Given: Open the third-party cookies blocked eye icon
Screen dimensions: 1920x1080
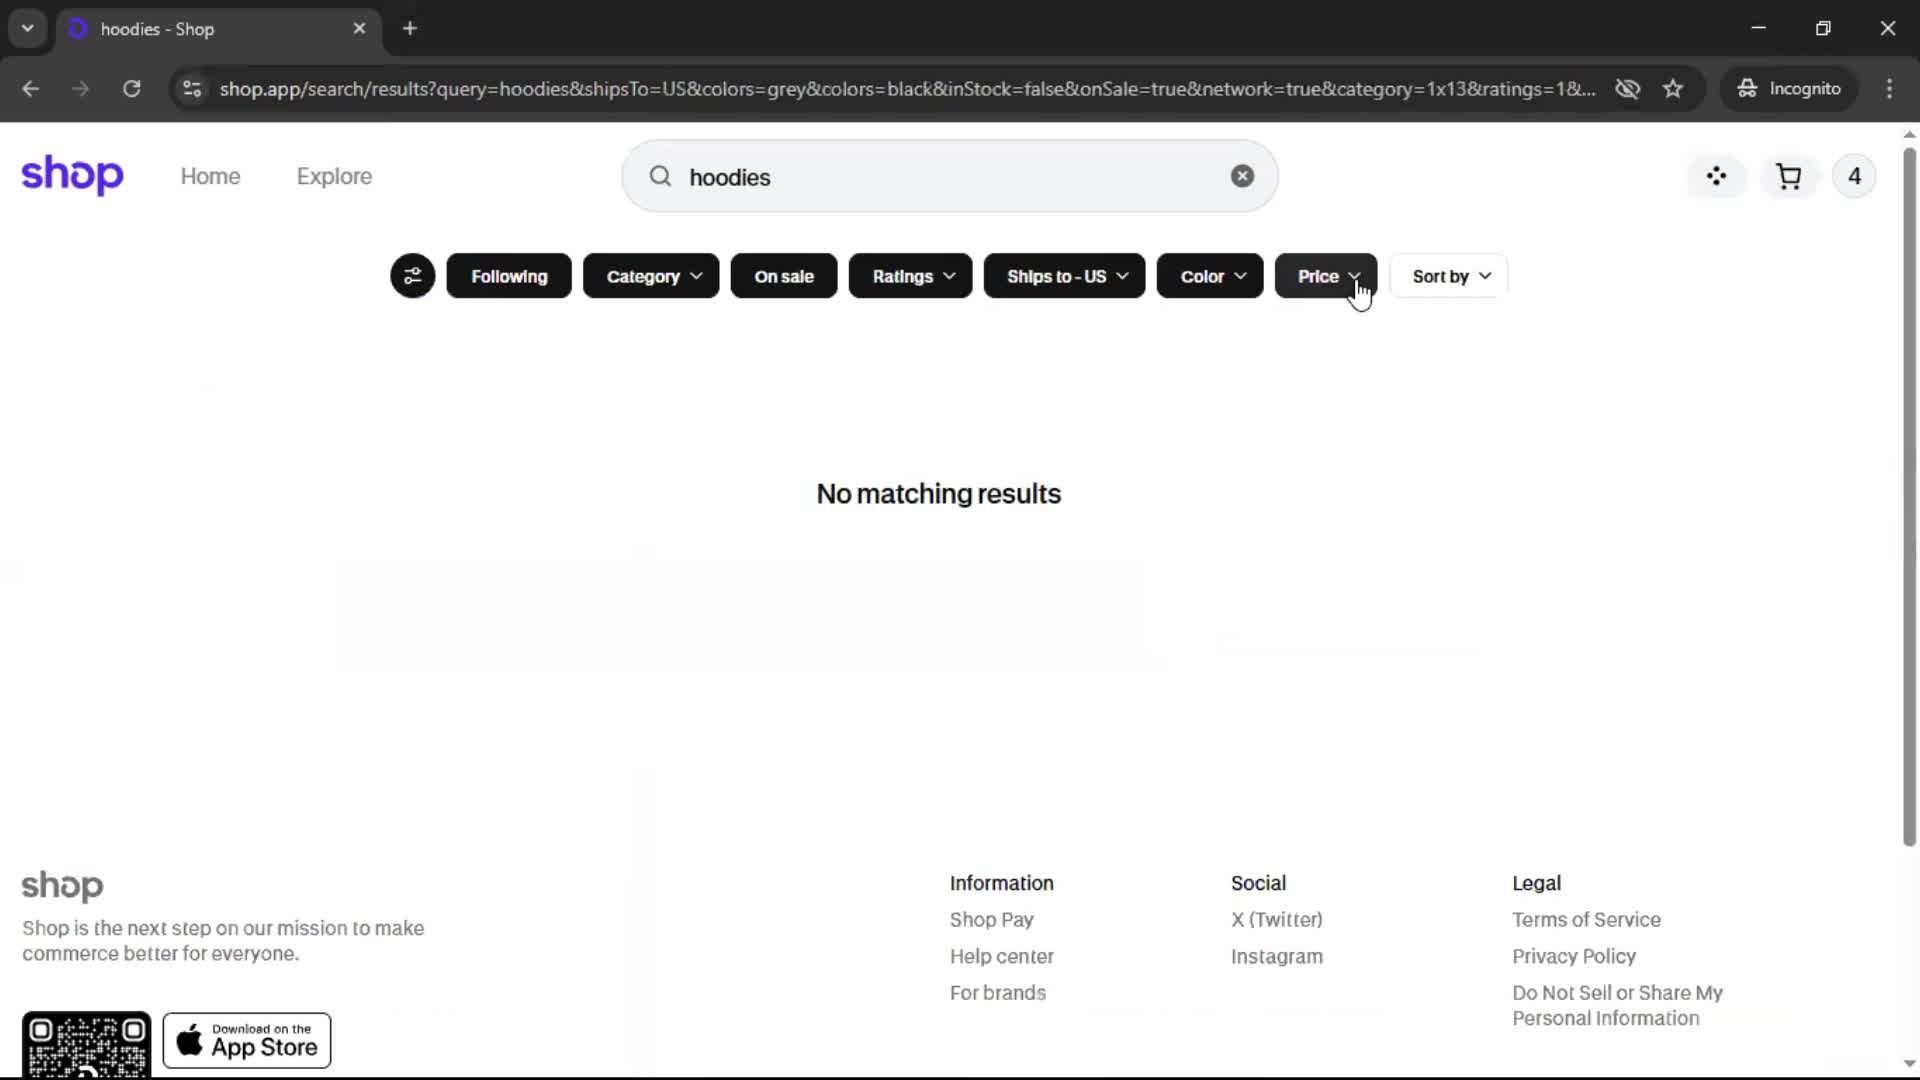Looking at the screenshot, I should [1627, 89].
